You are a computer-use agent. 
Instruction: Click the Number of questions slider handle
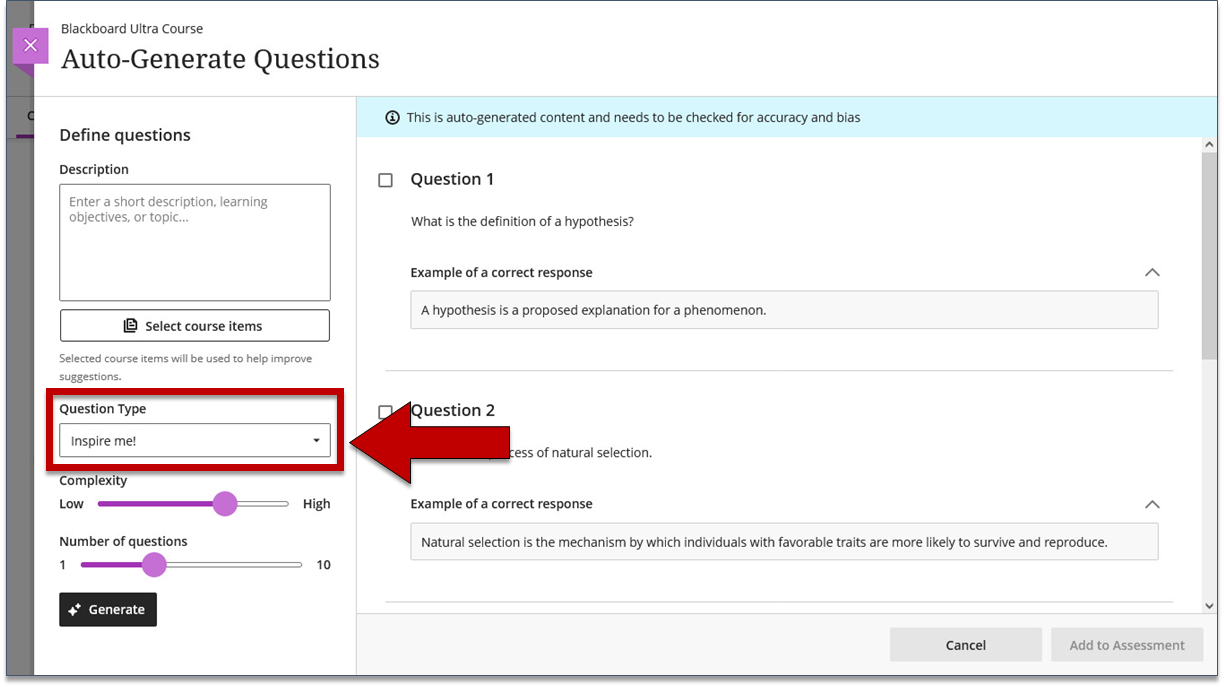[x=154, y=565]
